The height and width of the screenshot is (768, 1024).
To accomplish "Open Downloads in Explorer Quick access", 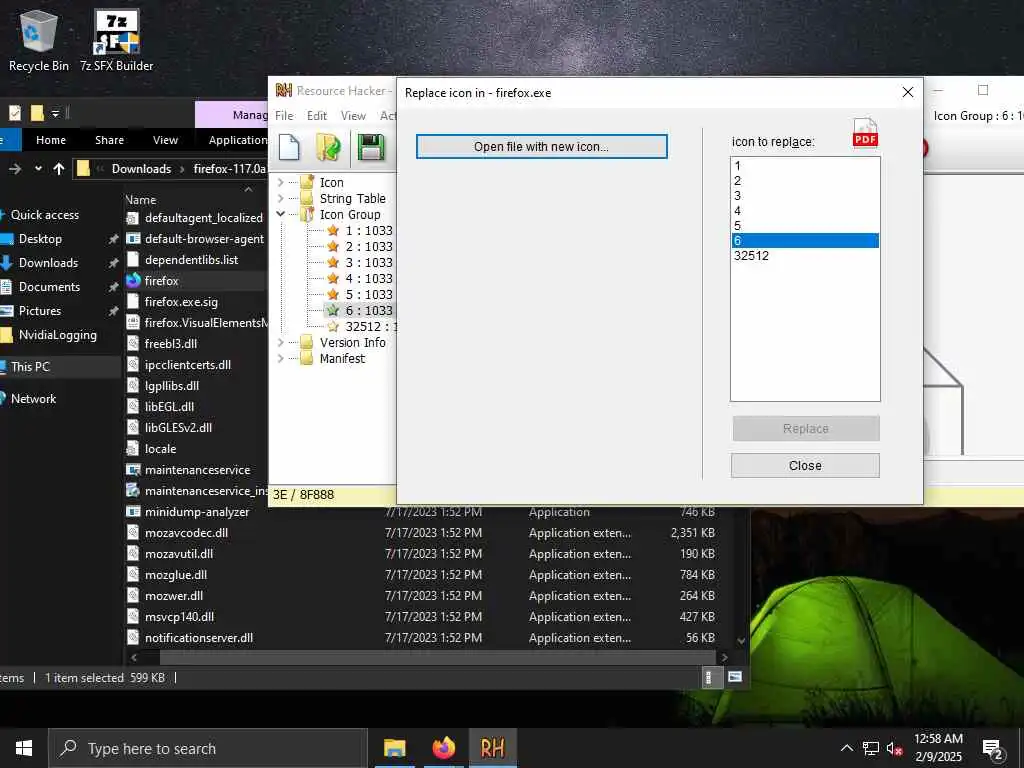I will point(48,263).
